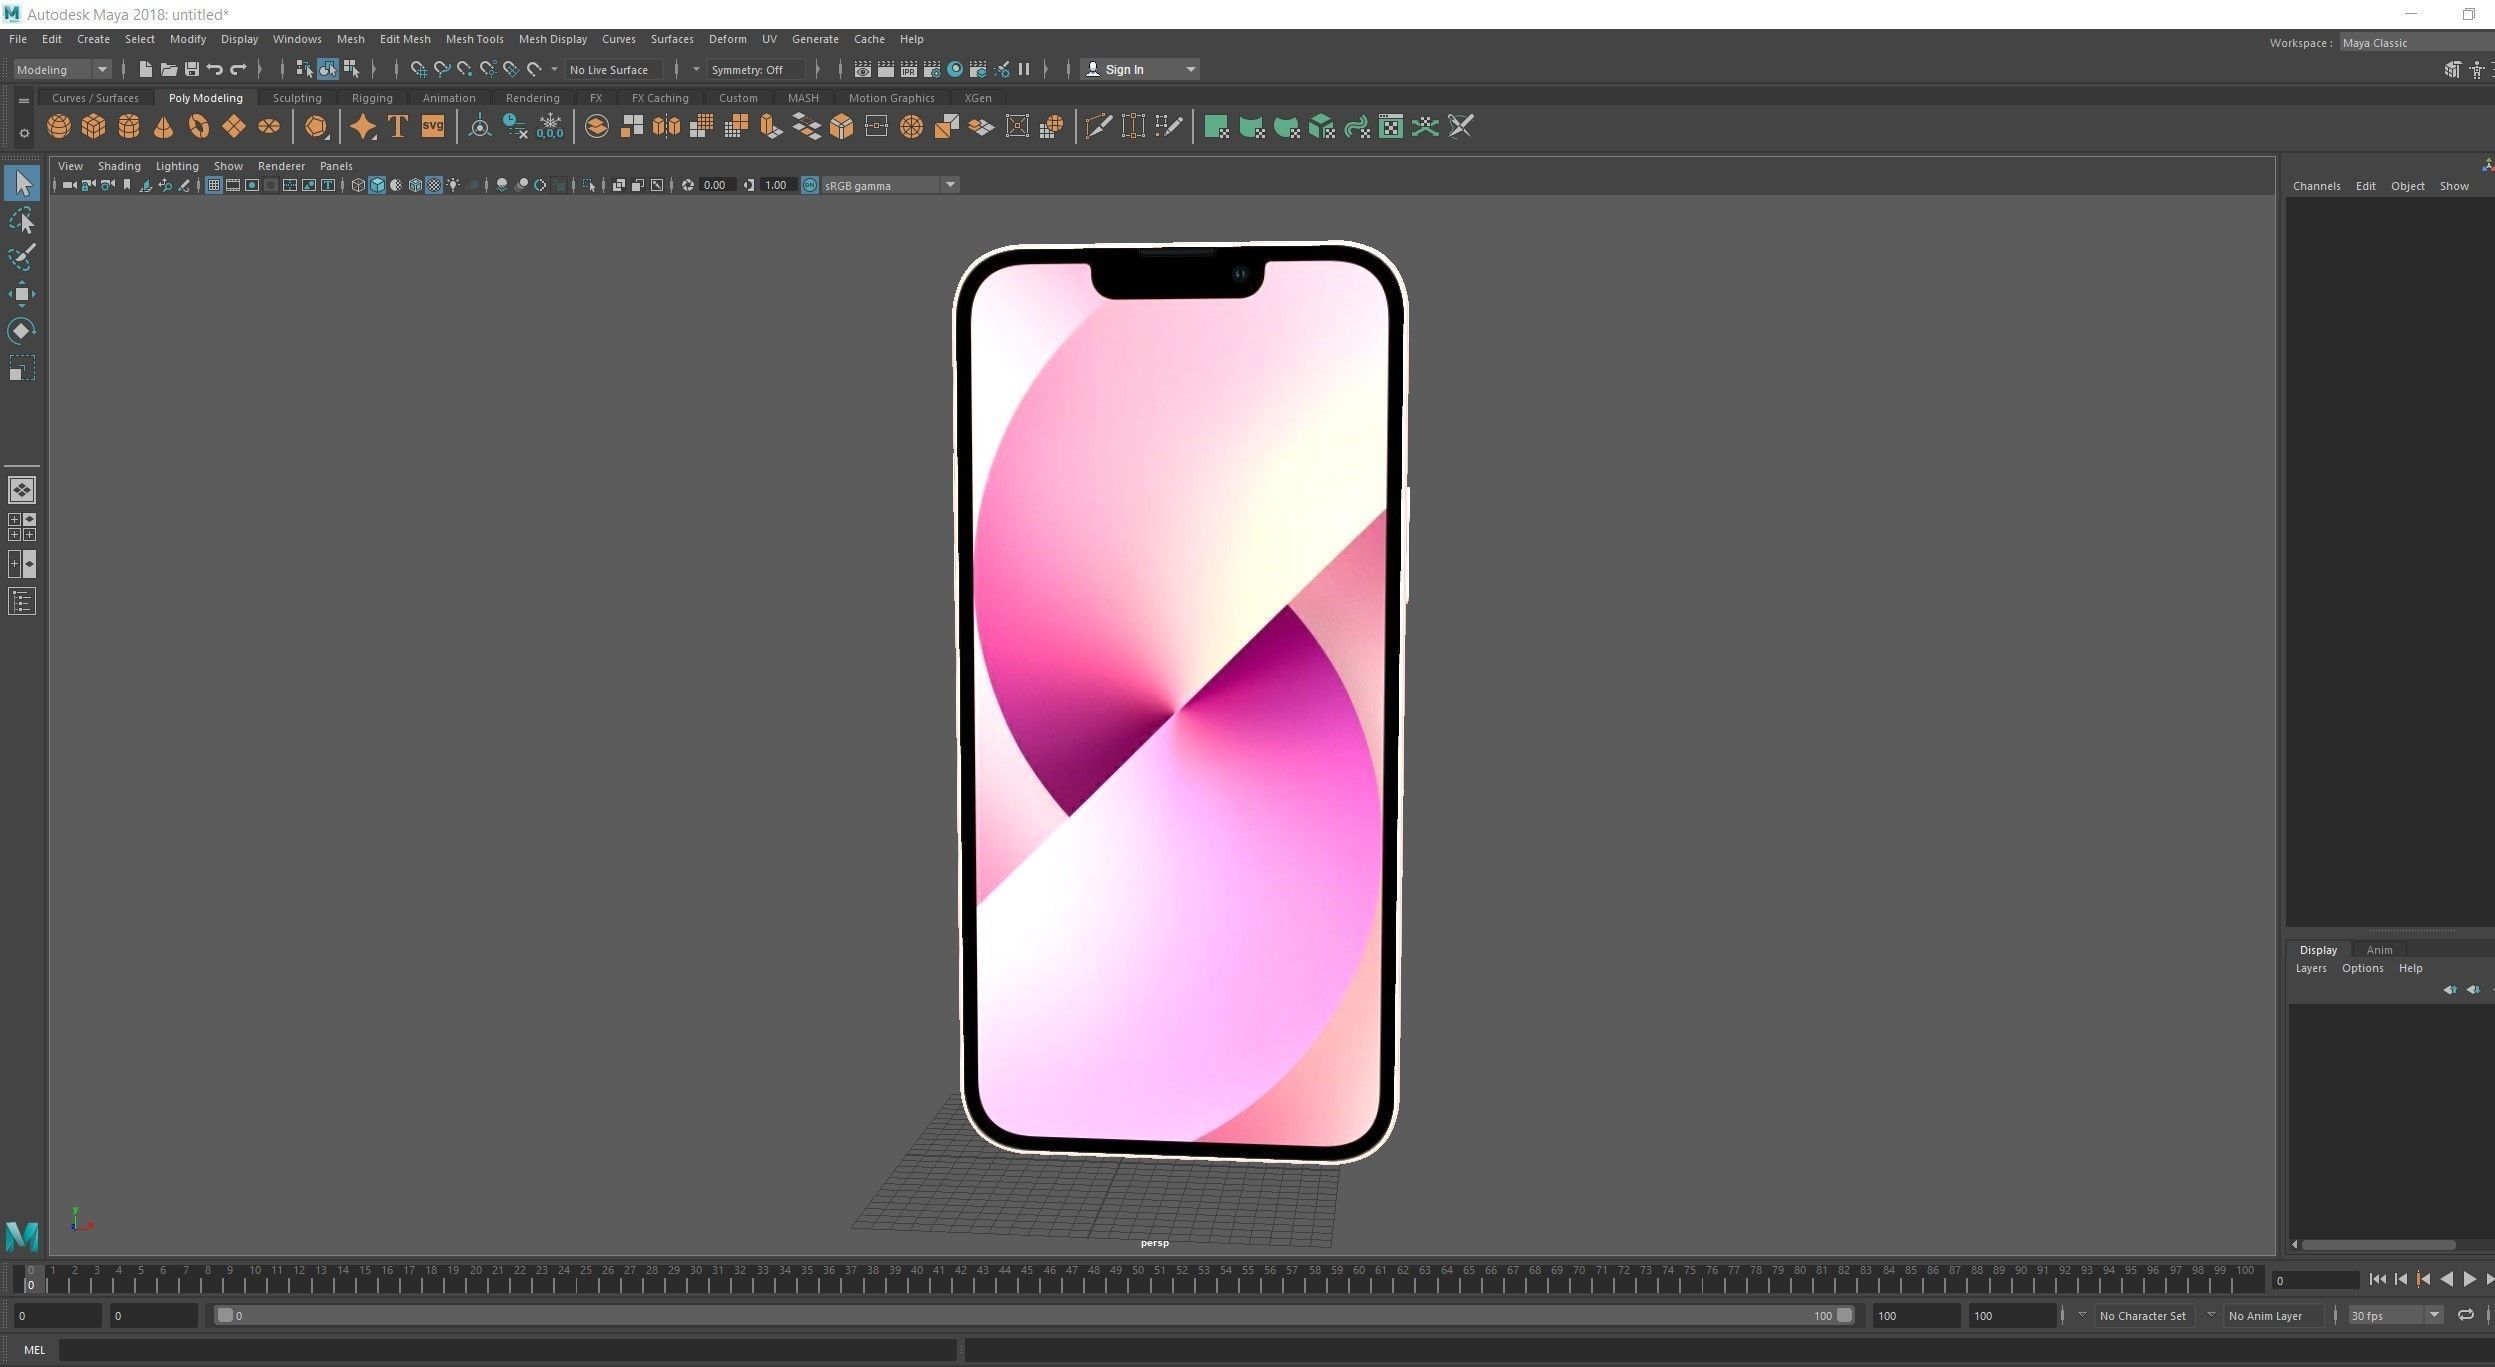
Task: Click the Save scene floppy icon
Action: (x=192, y=69)
